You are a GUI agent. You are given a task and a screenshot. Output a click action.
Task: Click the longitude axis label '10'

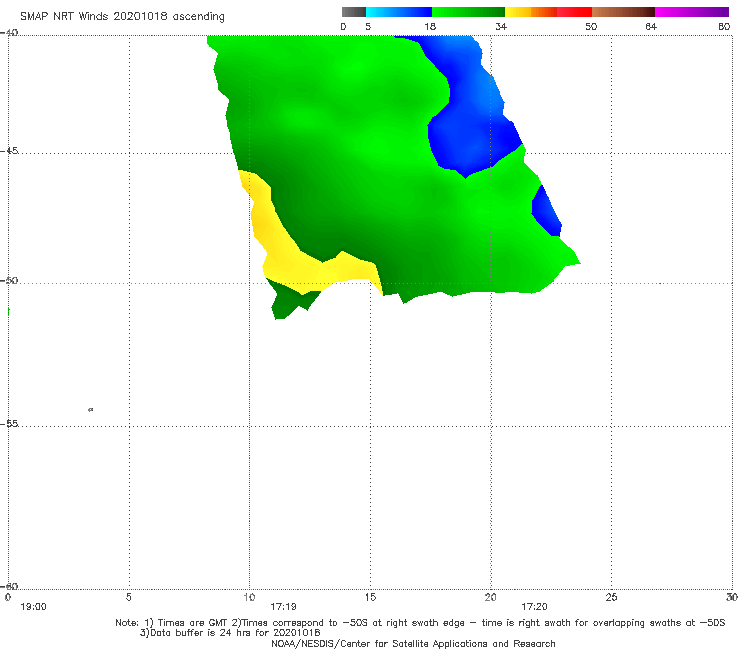249,597
